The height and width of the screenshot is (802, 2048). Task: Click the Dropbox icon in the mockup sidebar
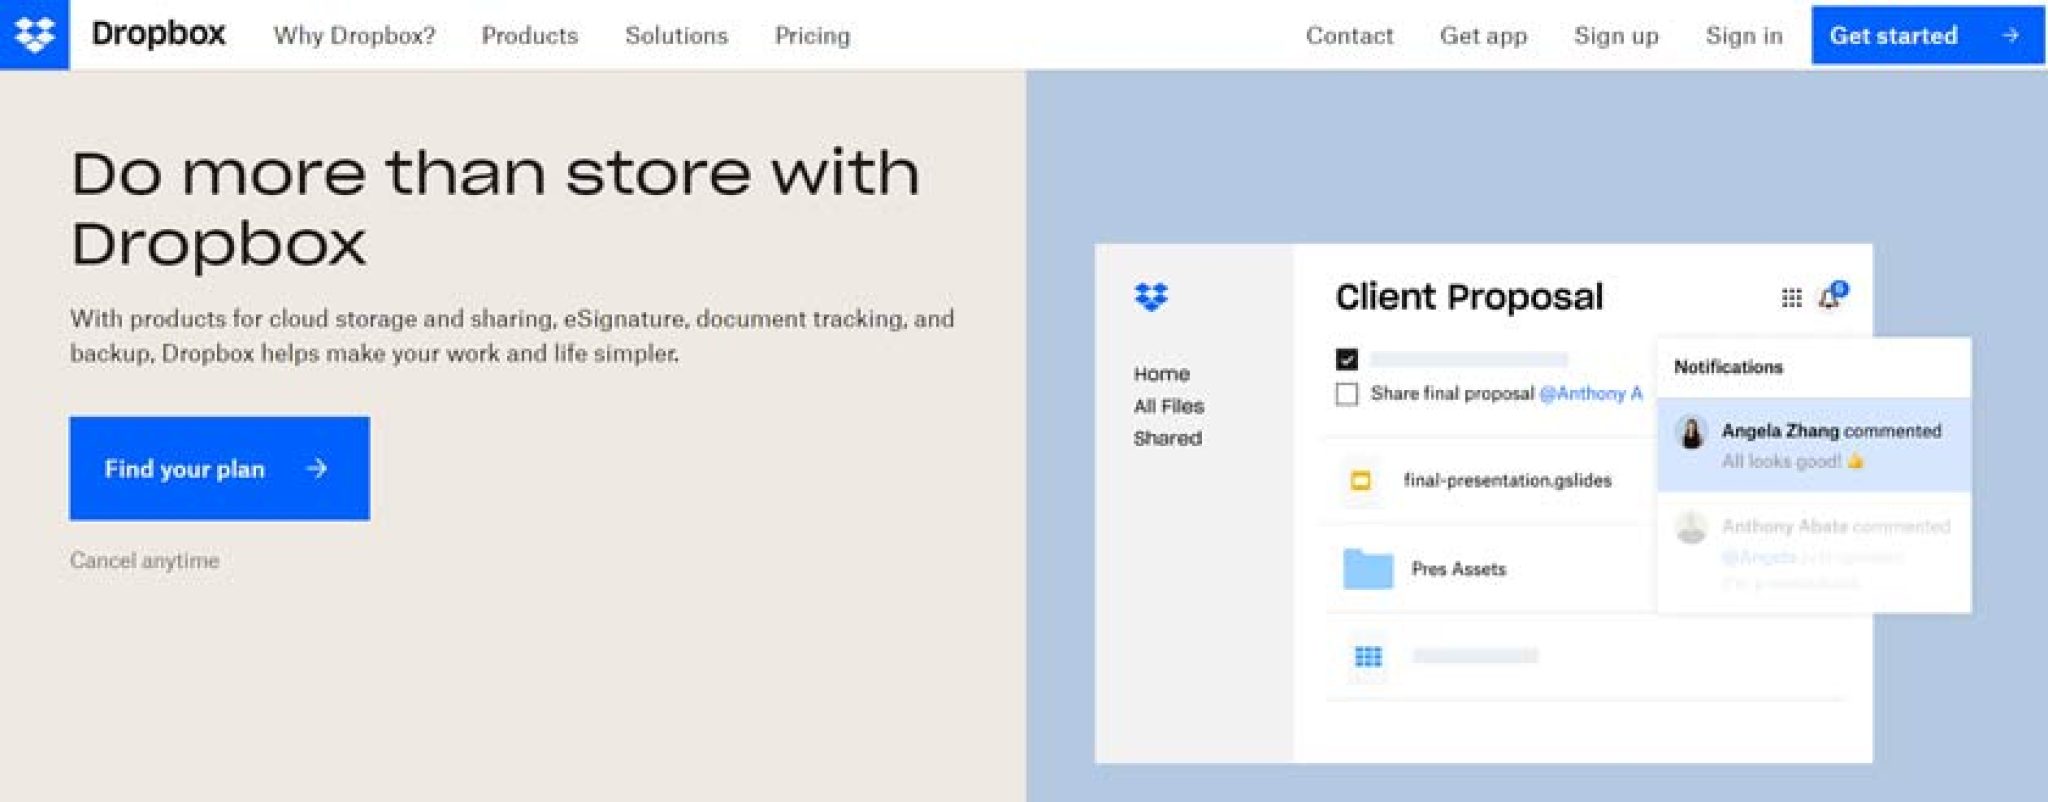click(x=1151, y=296)
